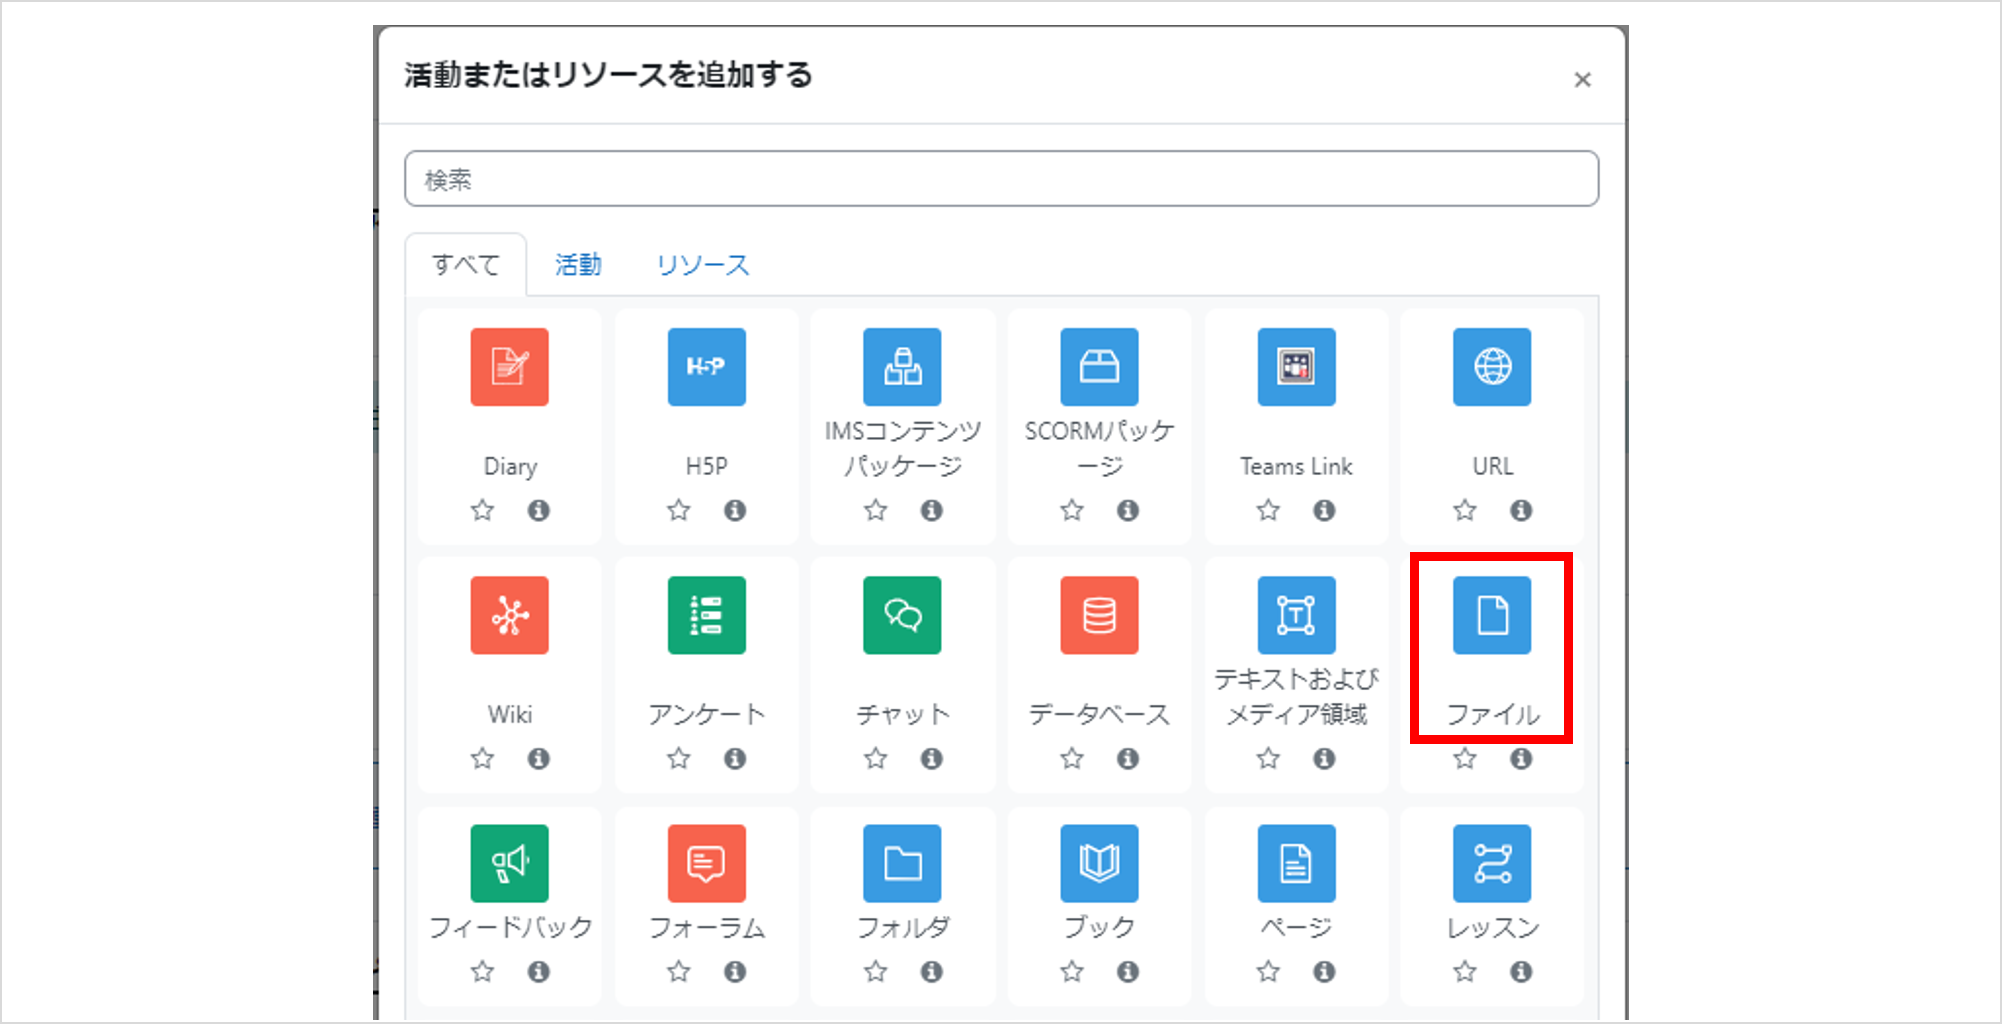Image resolution: width=2002 pixels, height=1024 pixels.
Task: Star フォルダ as favourite
Action: (x=876, y=971)
